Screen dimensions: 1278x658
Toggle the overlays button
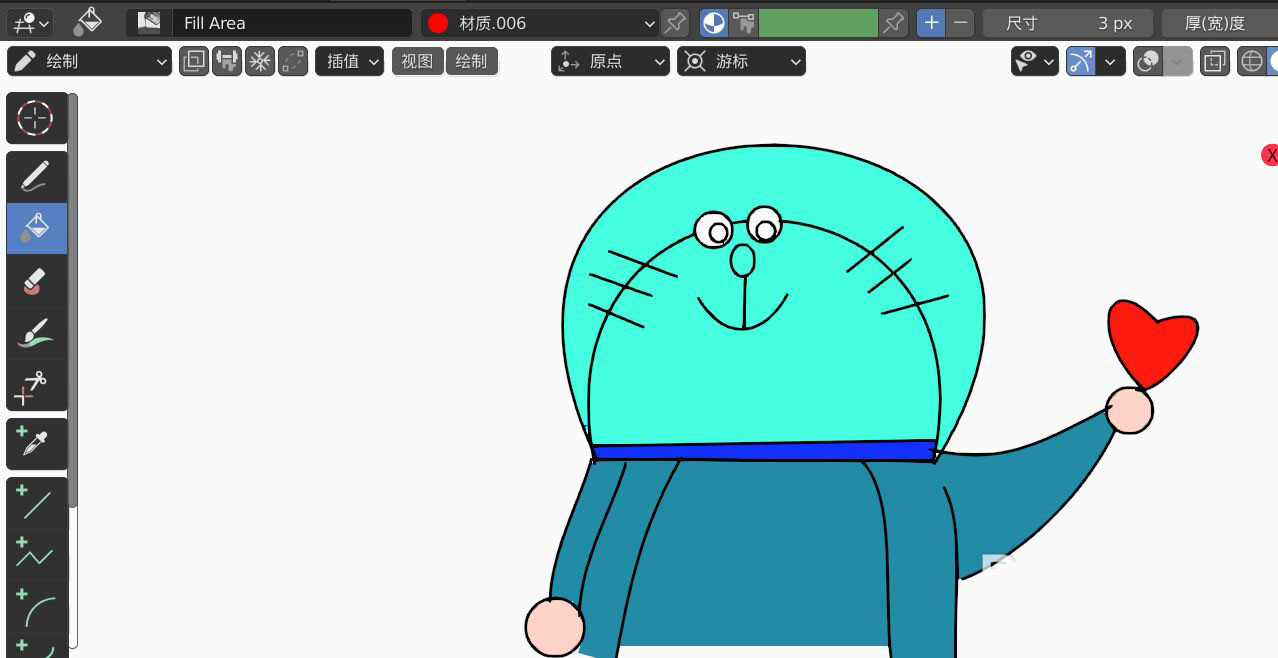(x=1148, y=62)
